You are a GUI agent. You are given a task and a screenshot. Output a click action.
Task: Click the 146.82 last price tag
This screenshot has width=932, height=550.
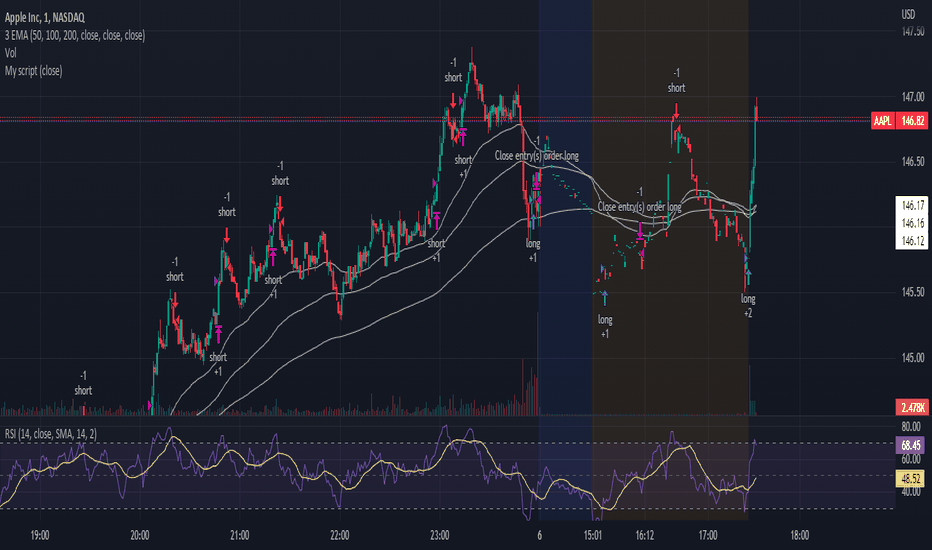point(912,121)
